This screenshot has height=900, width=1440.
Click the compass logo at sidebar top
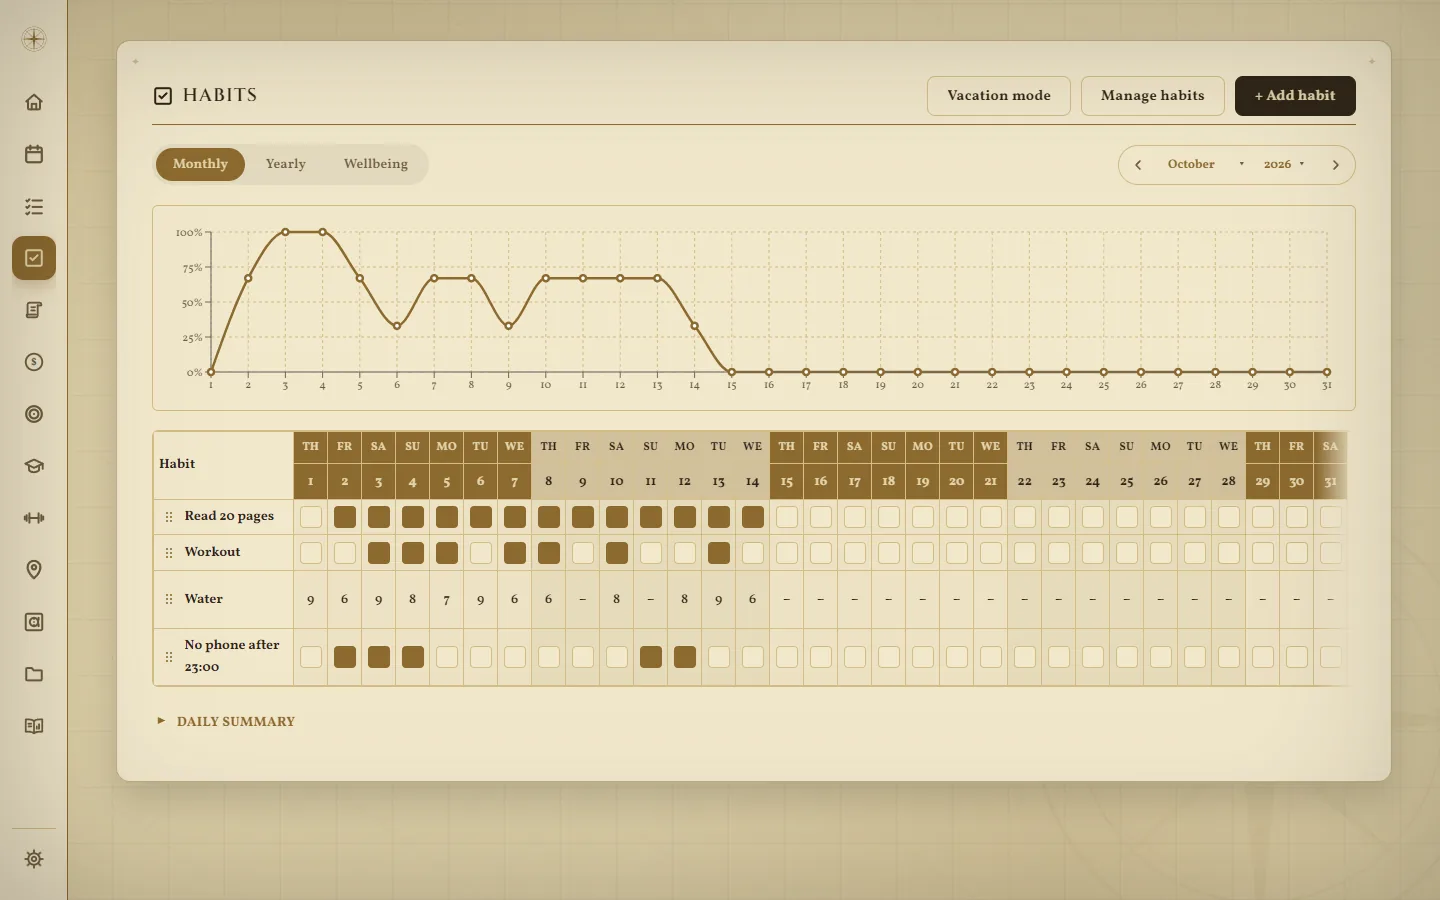point(34,39)
